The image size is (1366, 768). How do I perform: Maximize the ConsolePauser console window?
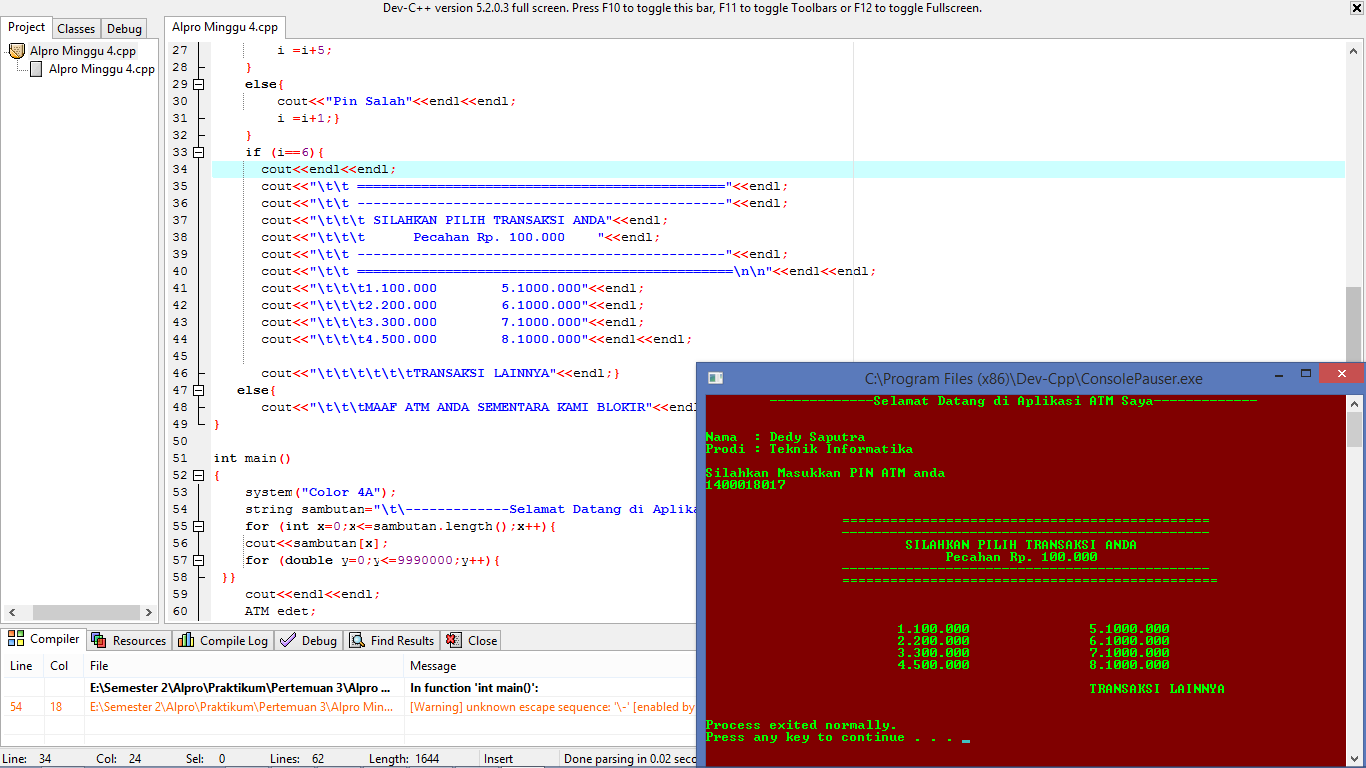coord(1306,374)
